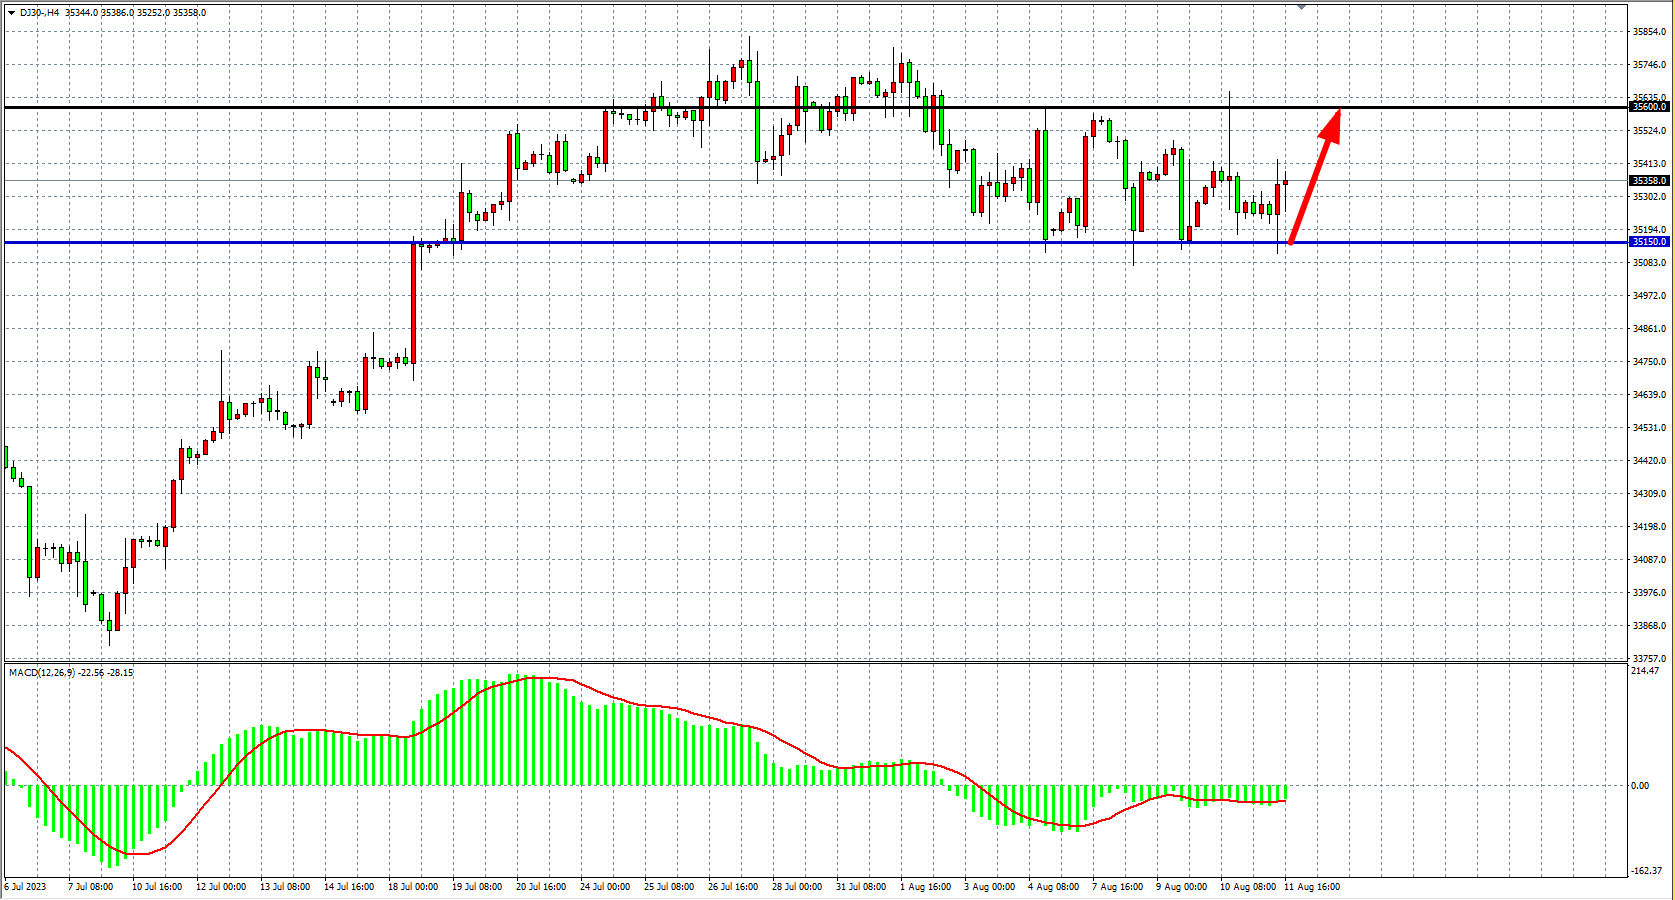Screen dimensions: 1675x900
Task: Click the 18 Jul 00:00 time label
Action: (x=413, y=886)
